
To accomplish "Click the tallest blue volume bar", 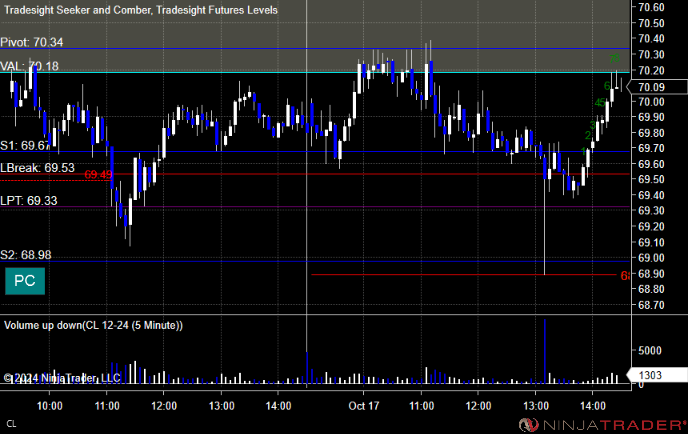I will coord(545,352).
